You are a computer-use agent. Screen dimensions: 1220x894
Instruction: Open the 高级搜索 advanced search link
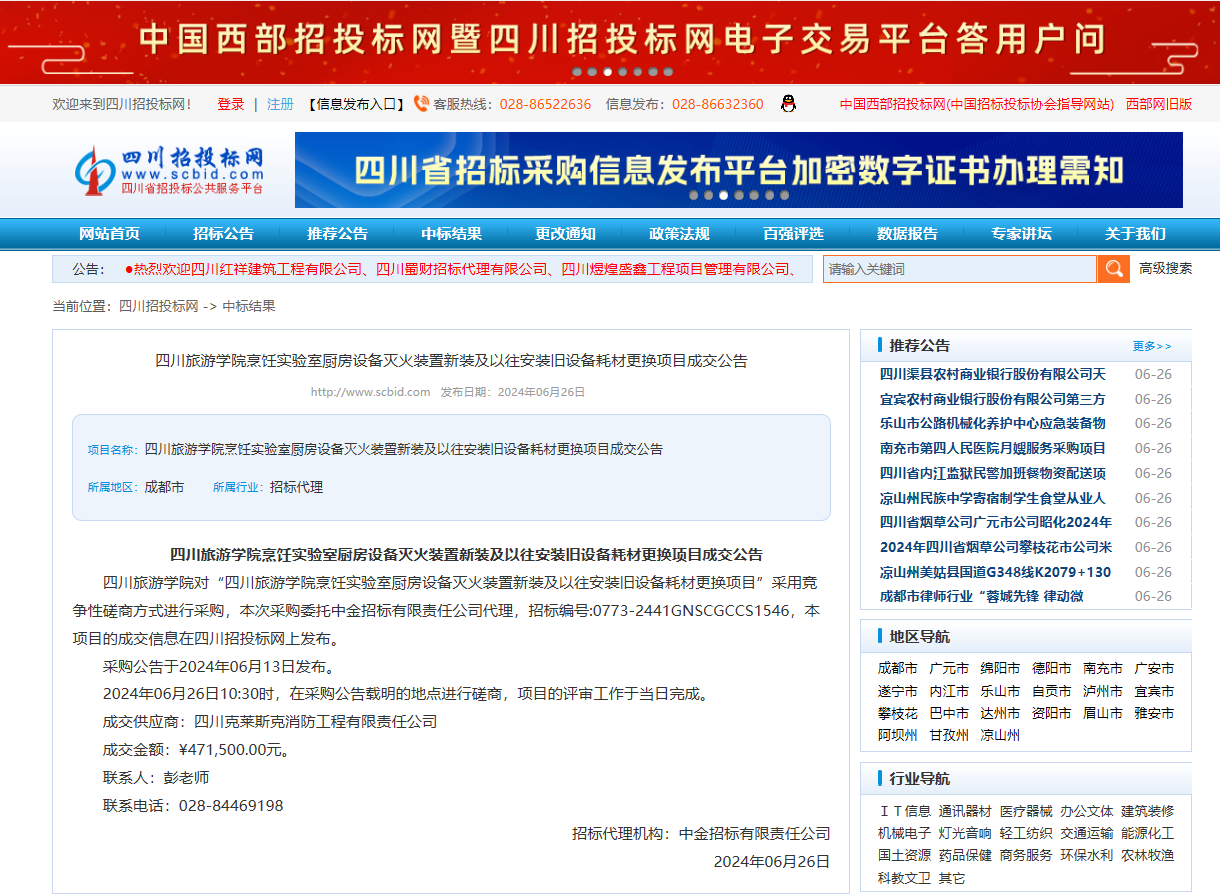pos(1166,269)
